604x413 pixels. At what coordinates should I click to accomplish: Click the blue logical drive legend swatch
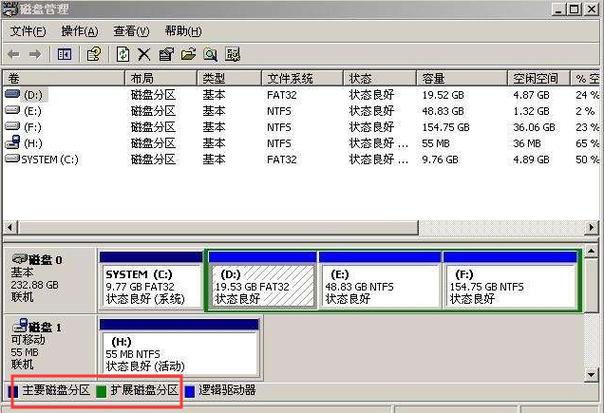pyautogui.click(x=190, y=392)
